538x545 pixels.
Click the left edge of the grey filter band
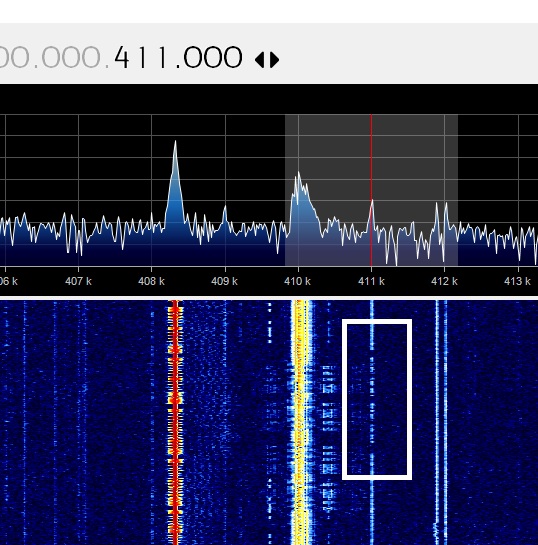coord(285,190)
